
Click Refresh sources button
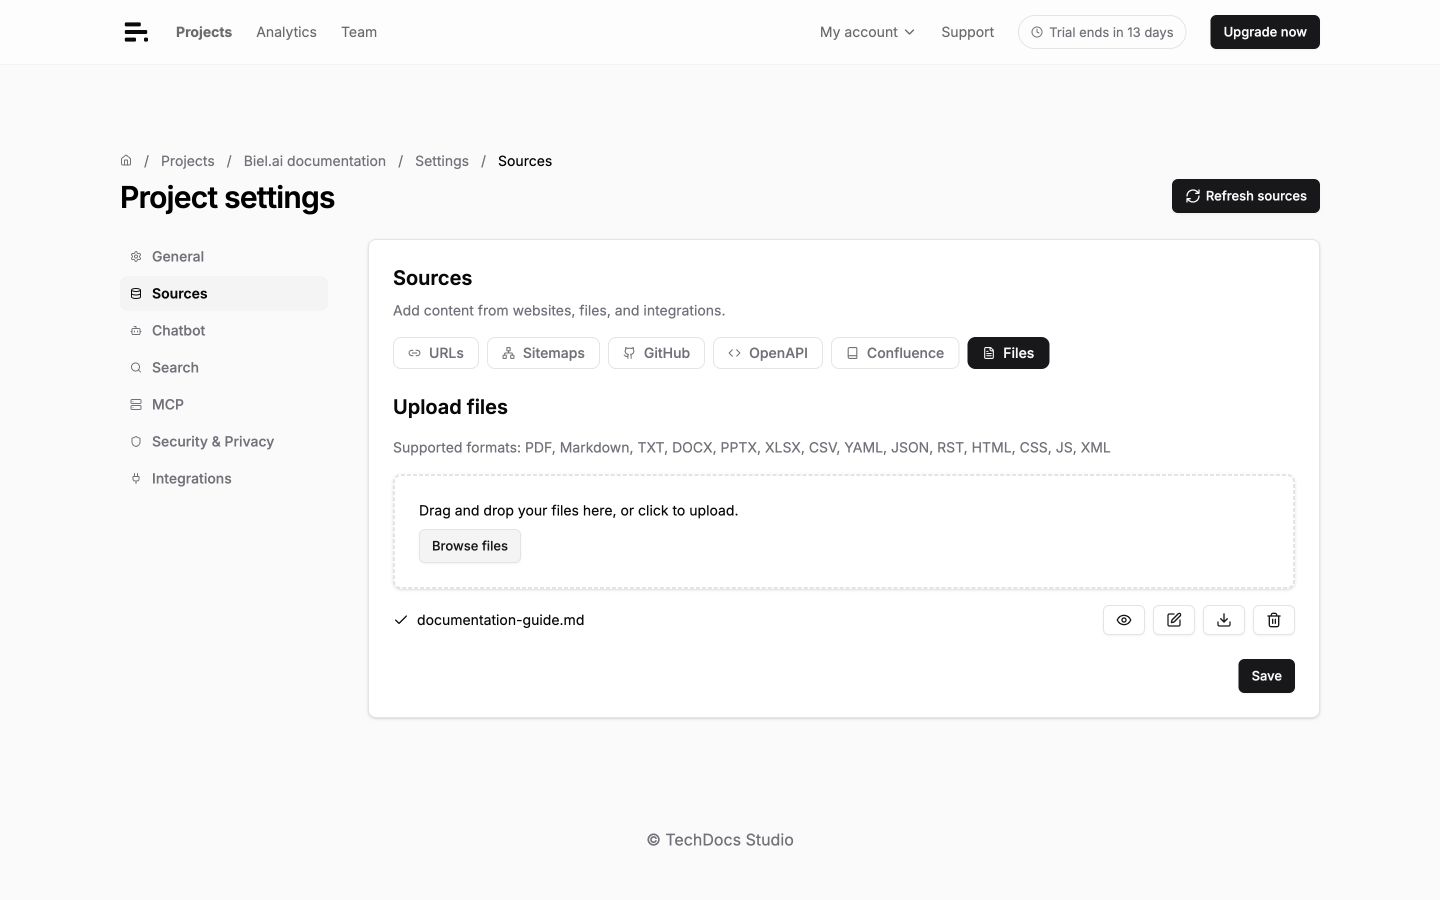[x=1246, y=196]
